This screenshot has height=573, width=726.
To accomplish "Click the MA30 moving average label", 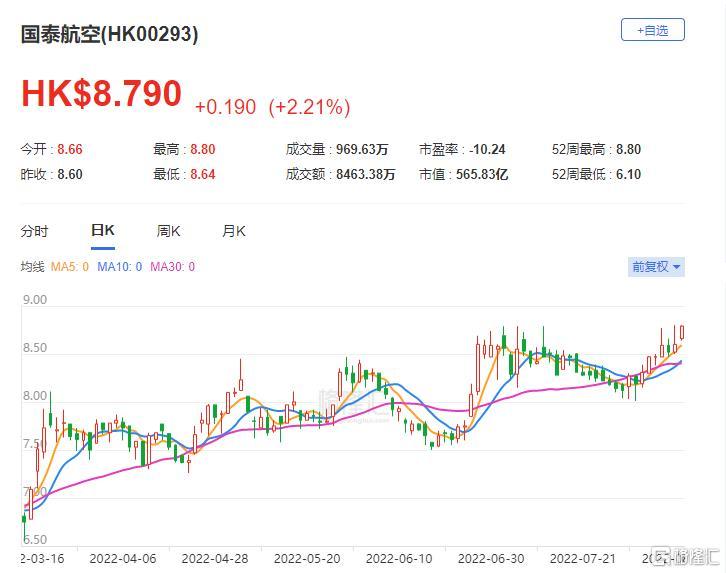I will click(172, 267).
